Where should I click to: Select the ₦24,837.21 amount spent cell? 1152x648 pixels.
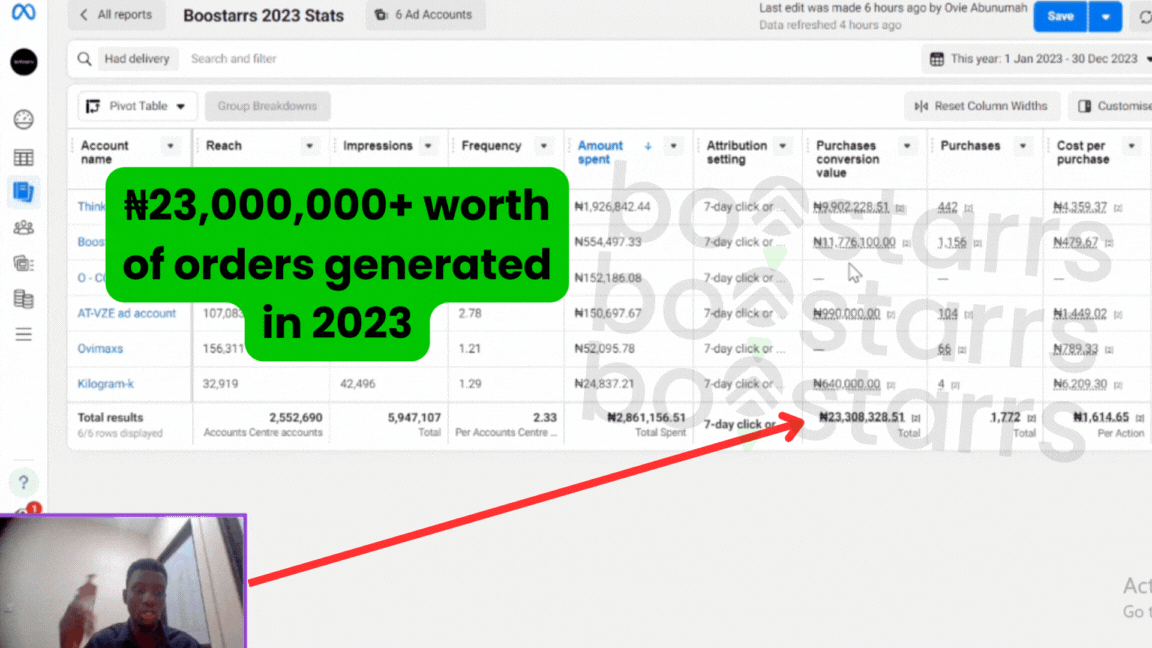pos(605,384)
